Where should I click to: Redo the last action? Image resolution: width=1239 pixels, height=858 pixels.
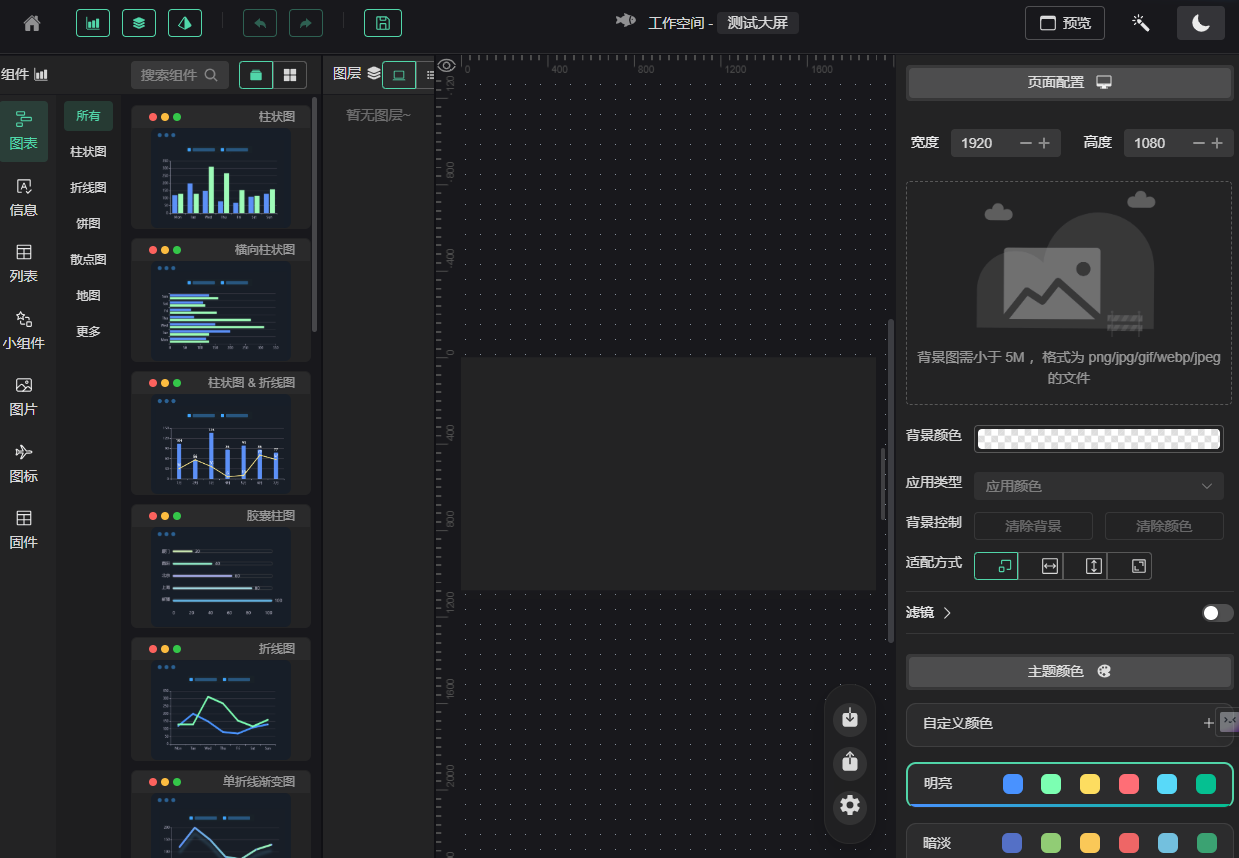(x=306, y=23)
